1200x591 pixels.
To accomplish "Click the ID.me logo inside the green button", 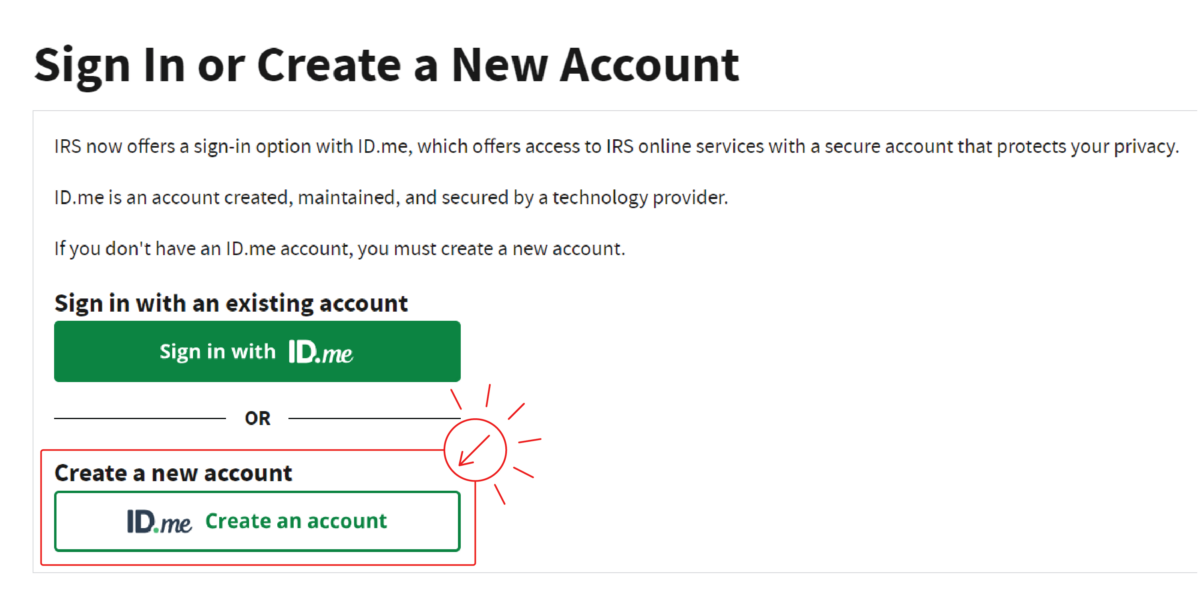I will tap(320, 351).
